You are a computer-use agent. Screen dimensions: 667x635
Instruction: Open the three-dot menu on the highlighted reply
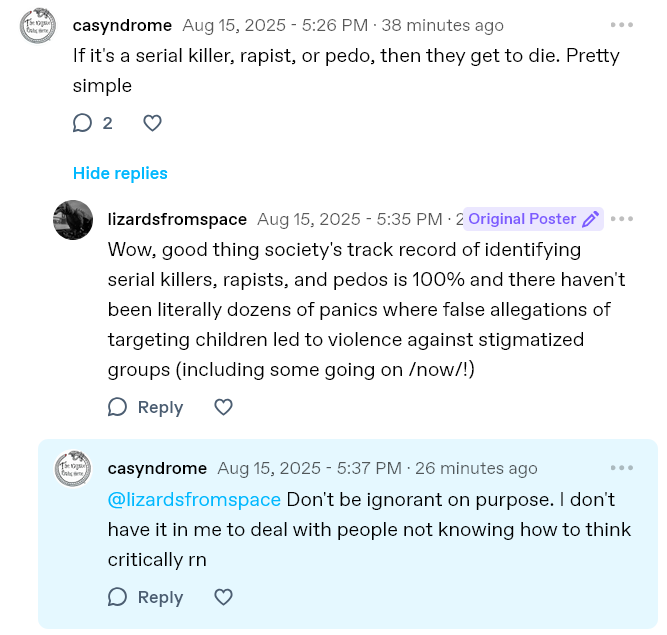coord(622,468)
